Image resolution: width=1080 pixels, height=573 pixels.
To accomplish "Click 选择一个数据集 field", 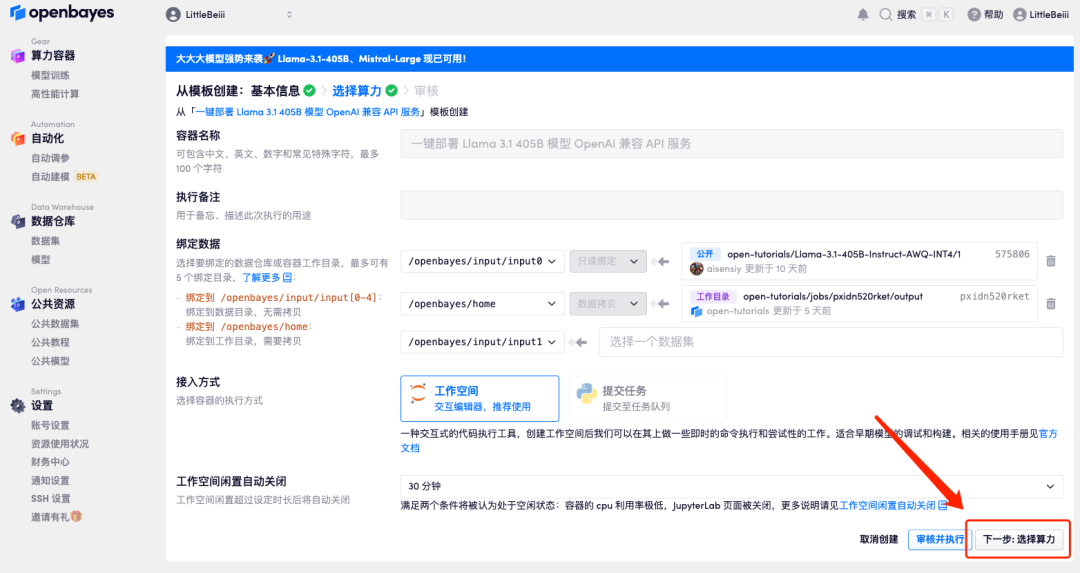I will 831,342.
